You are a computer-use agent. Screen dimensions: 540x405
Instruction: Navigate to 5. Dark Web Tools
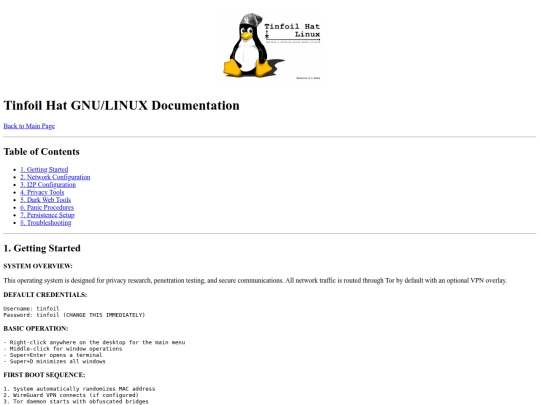click(45, 200)
